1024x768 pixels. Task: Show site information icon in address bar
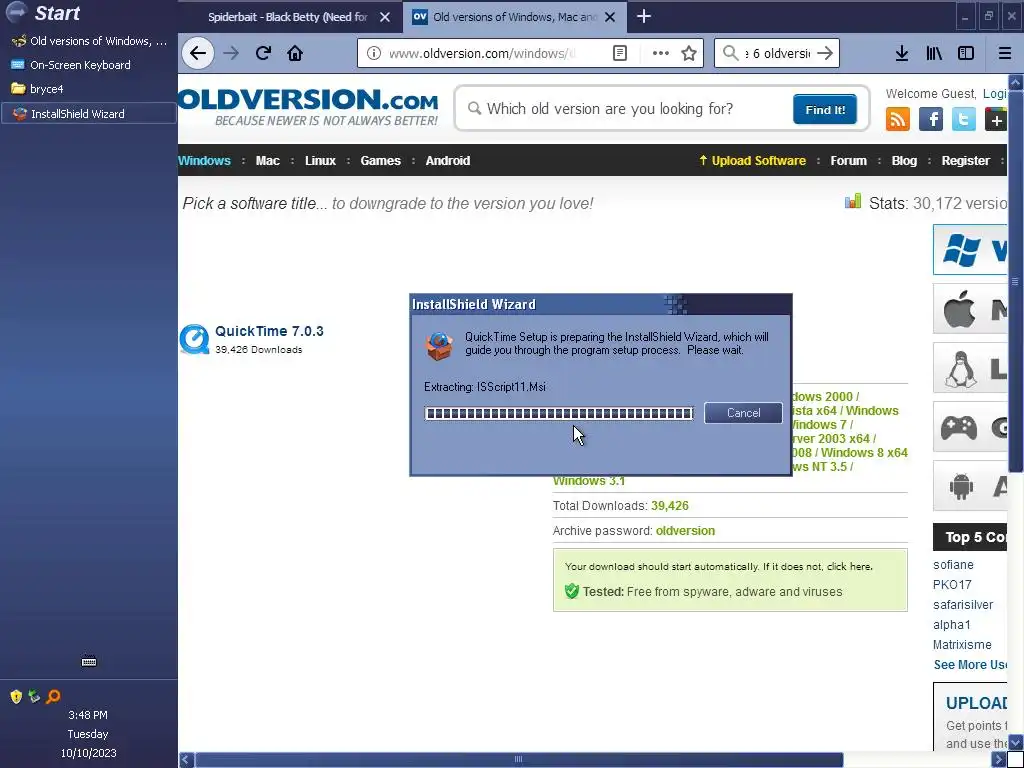[374, 53]
